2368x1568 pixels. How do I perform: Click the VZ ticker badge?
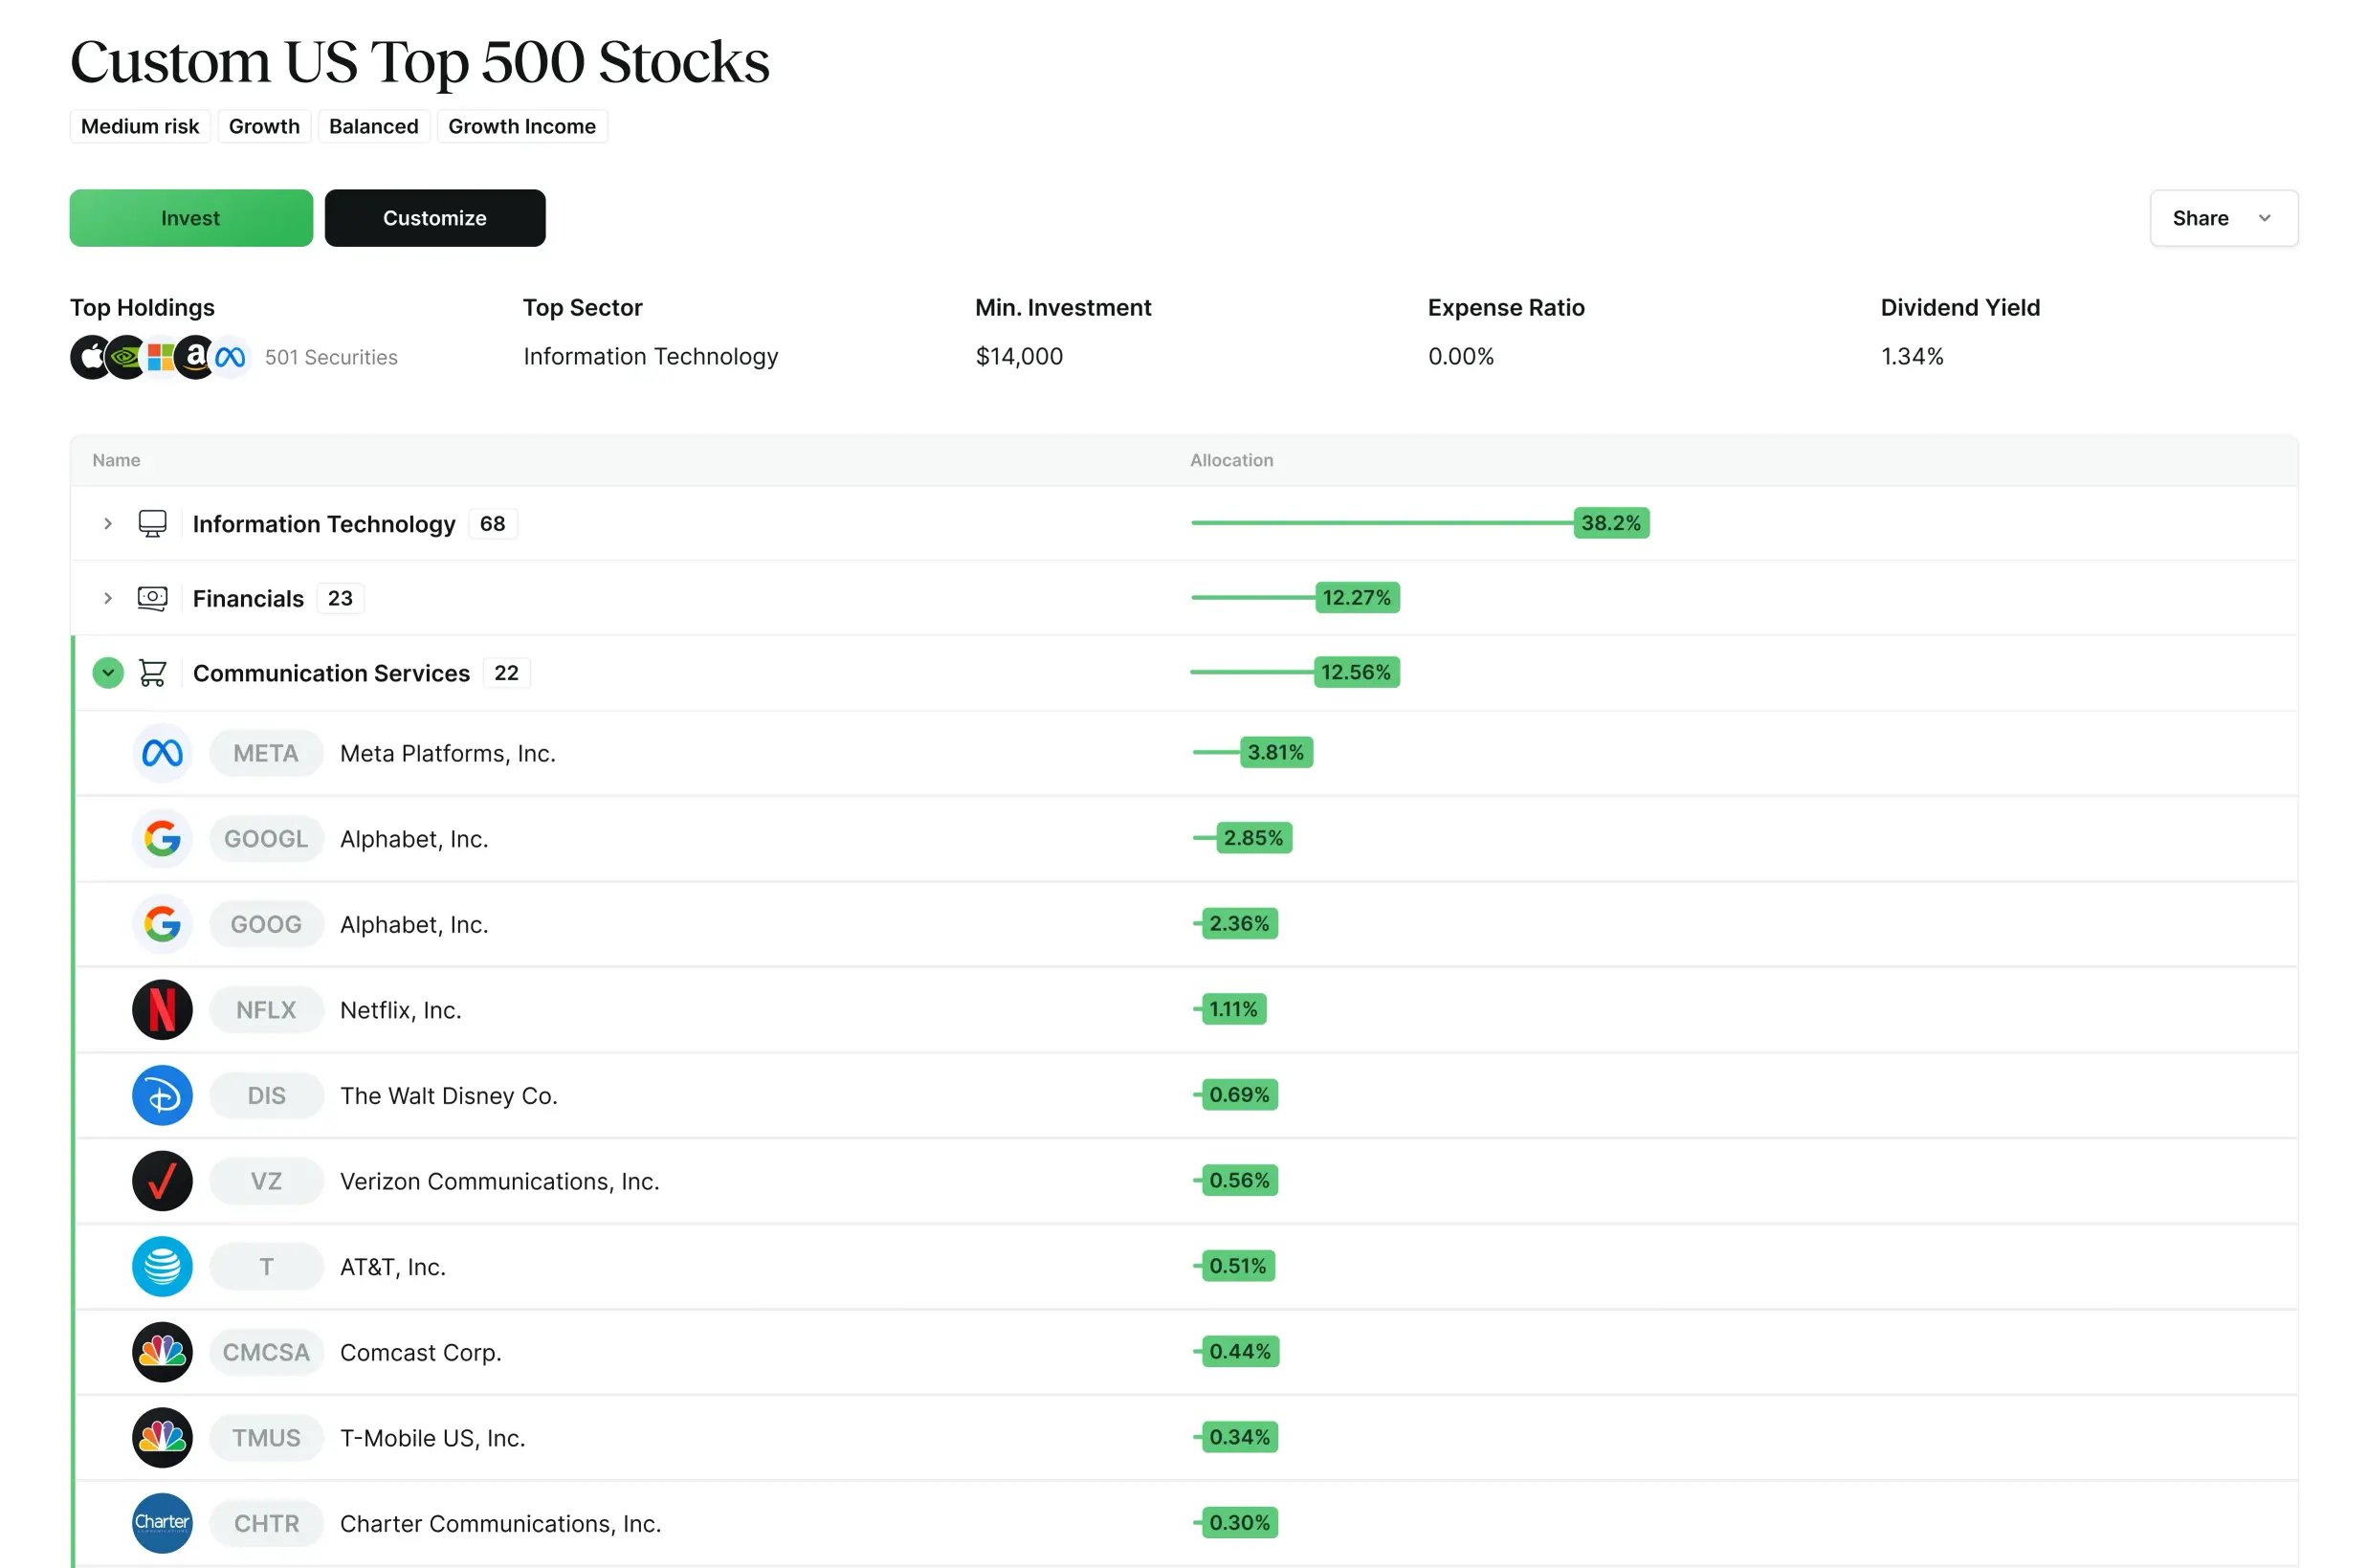click(x=266, y=1181)
